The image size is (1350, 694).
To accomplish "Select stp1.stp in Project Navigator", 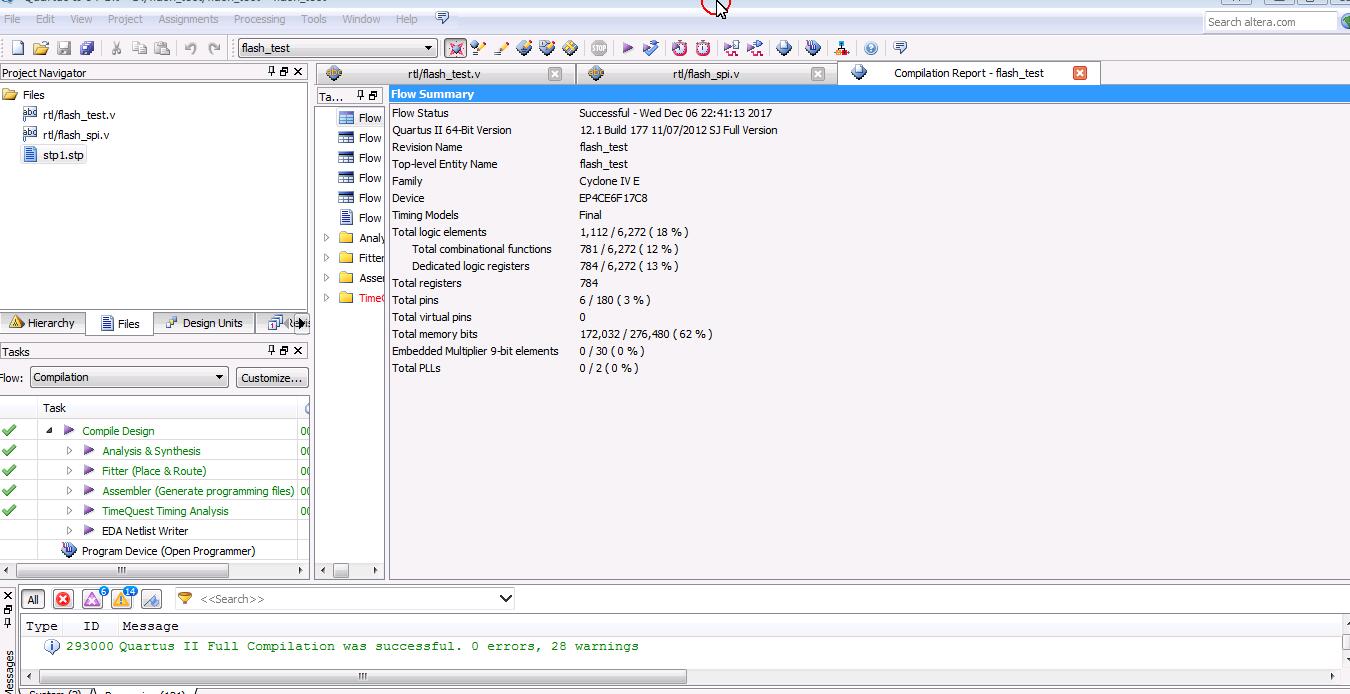I will (x=63, y=155).
